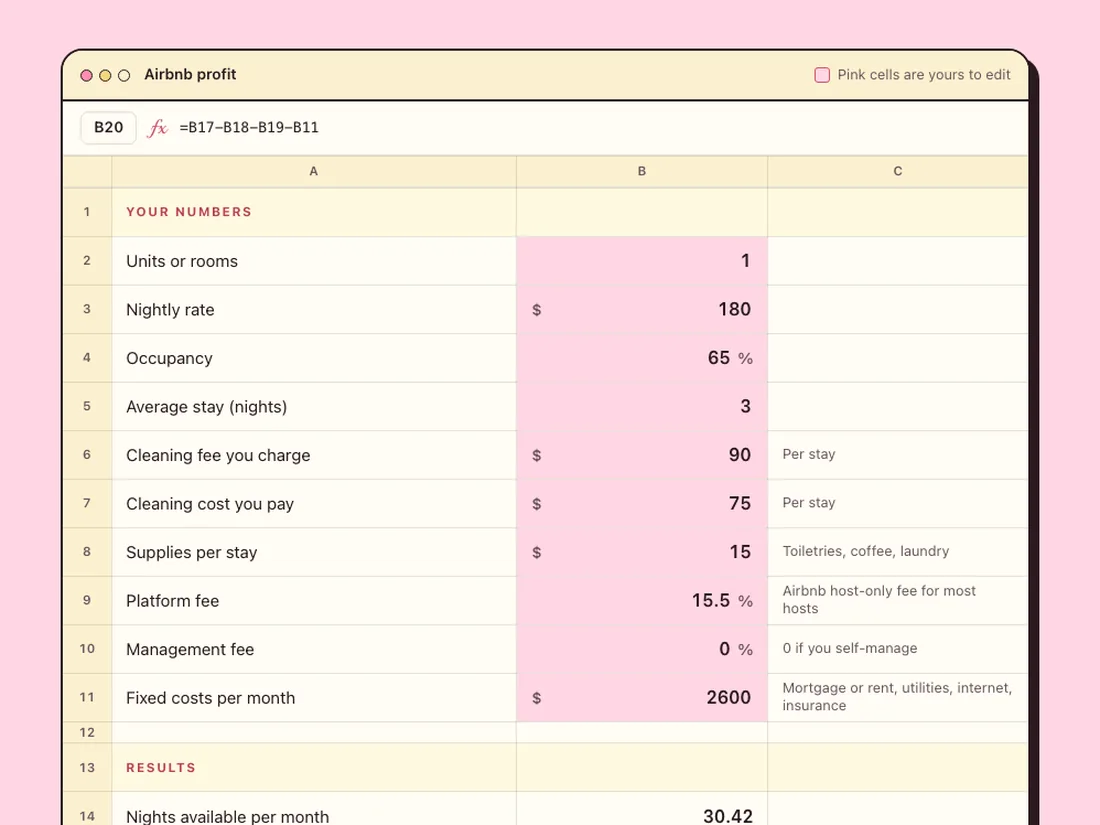Edit the Nightly rate value 180
This screenshot has width=1100, height=825.
click(x=642, y=309)
